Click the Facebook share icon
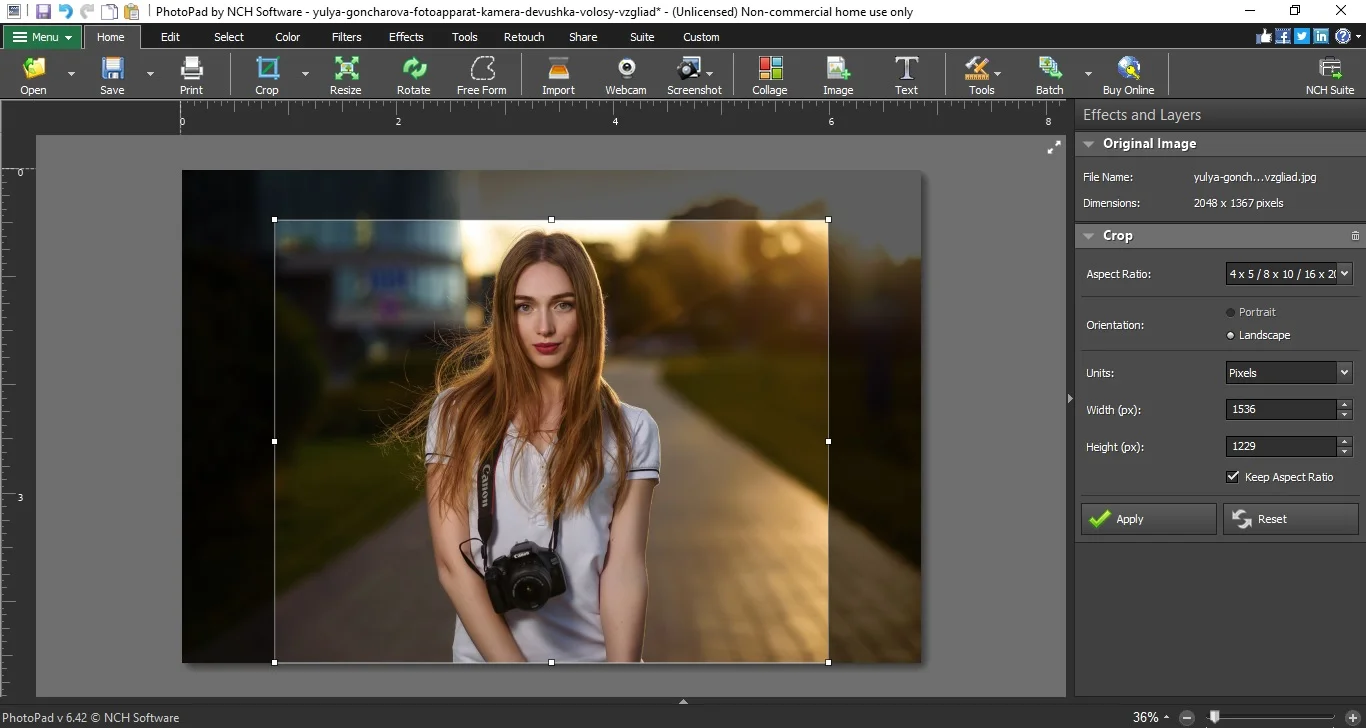Screen dimensions: 1366x728 pyautogui.click(x=1283, y=37)
